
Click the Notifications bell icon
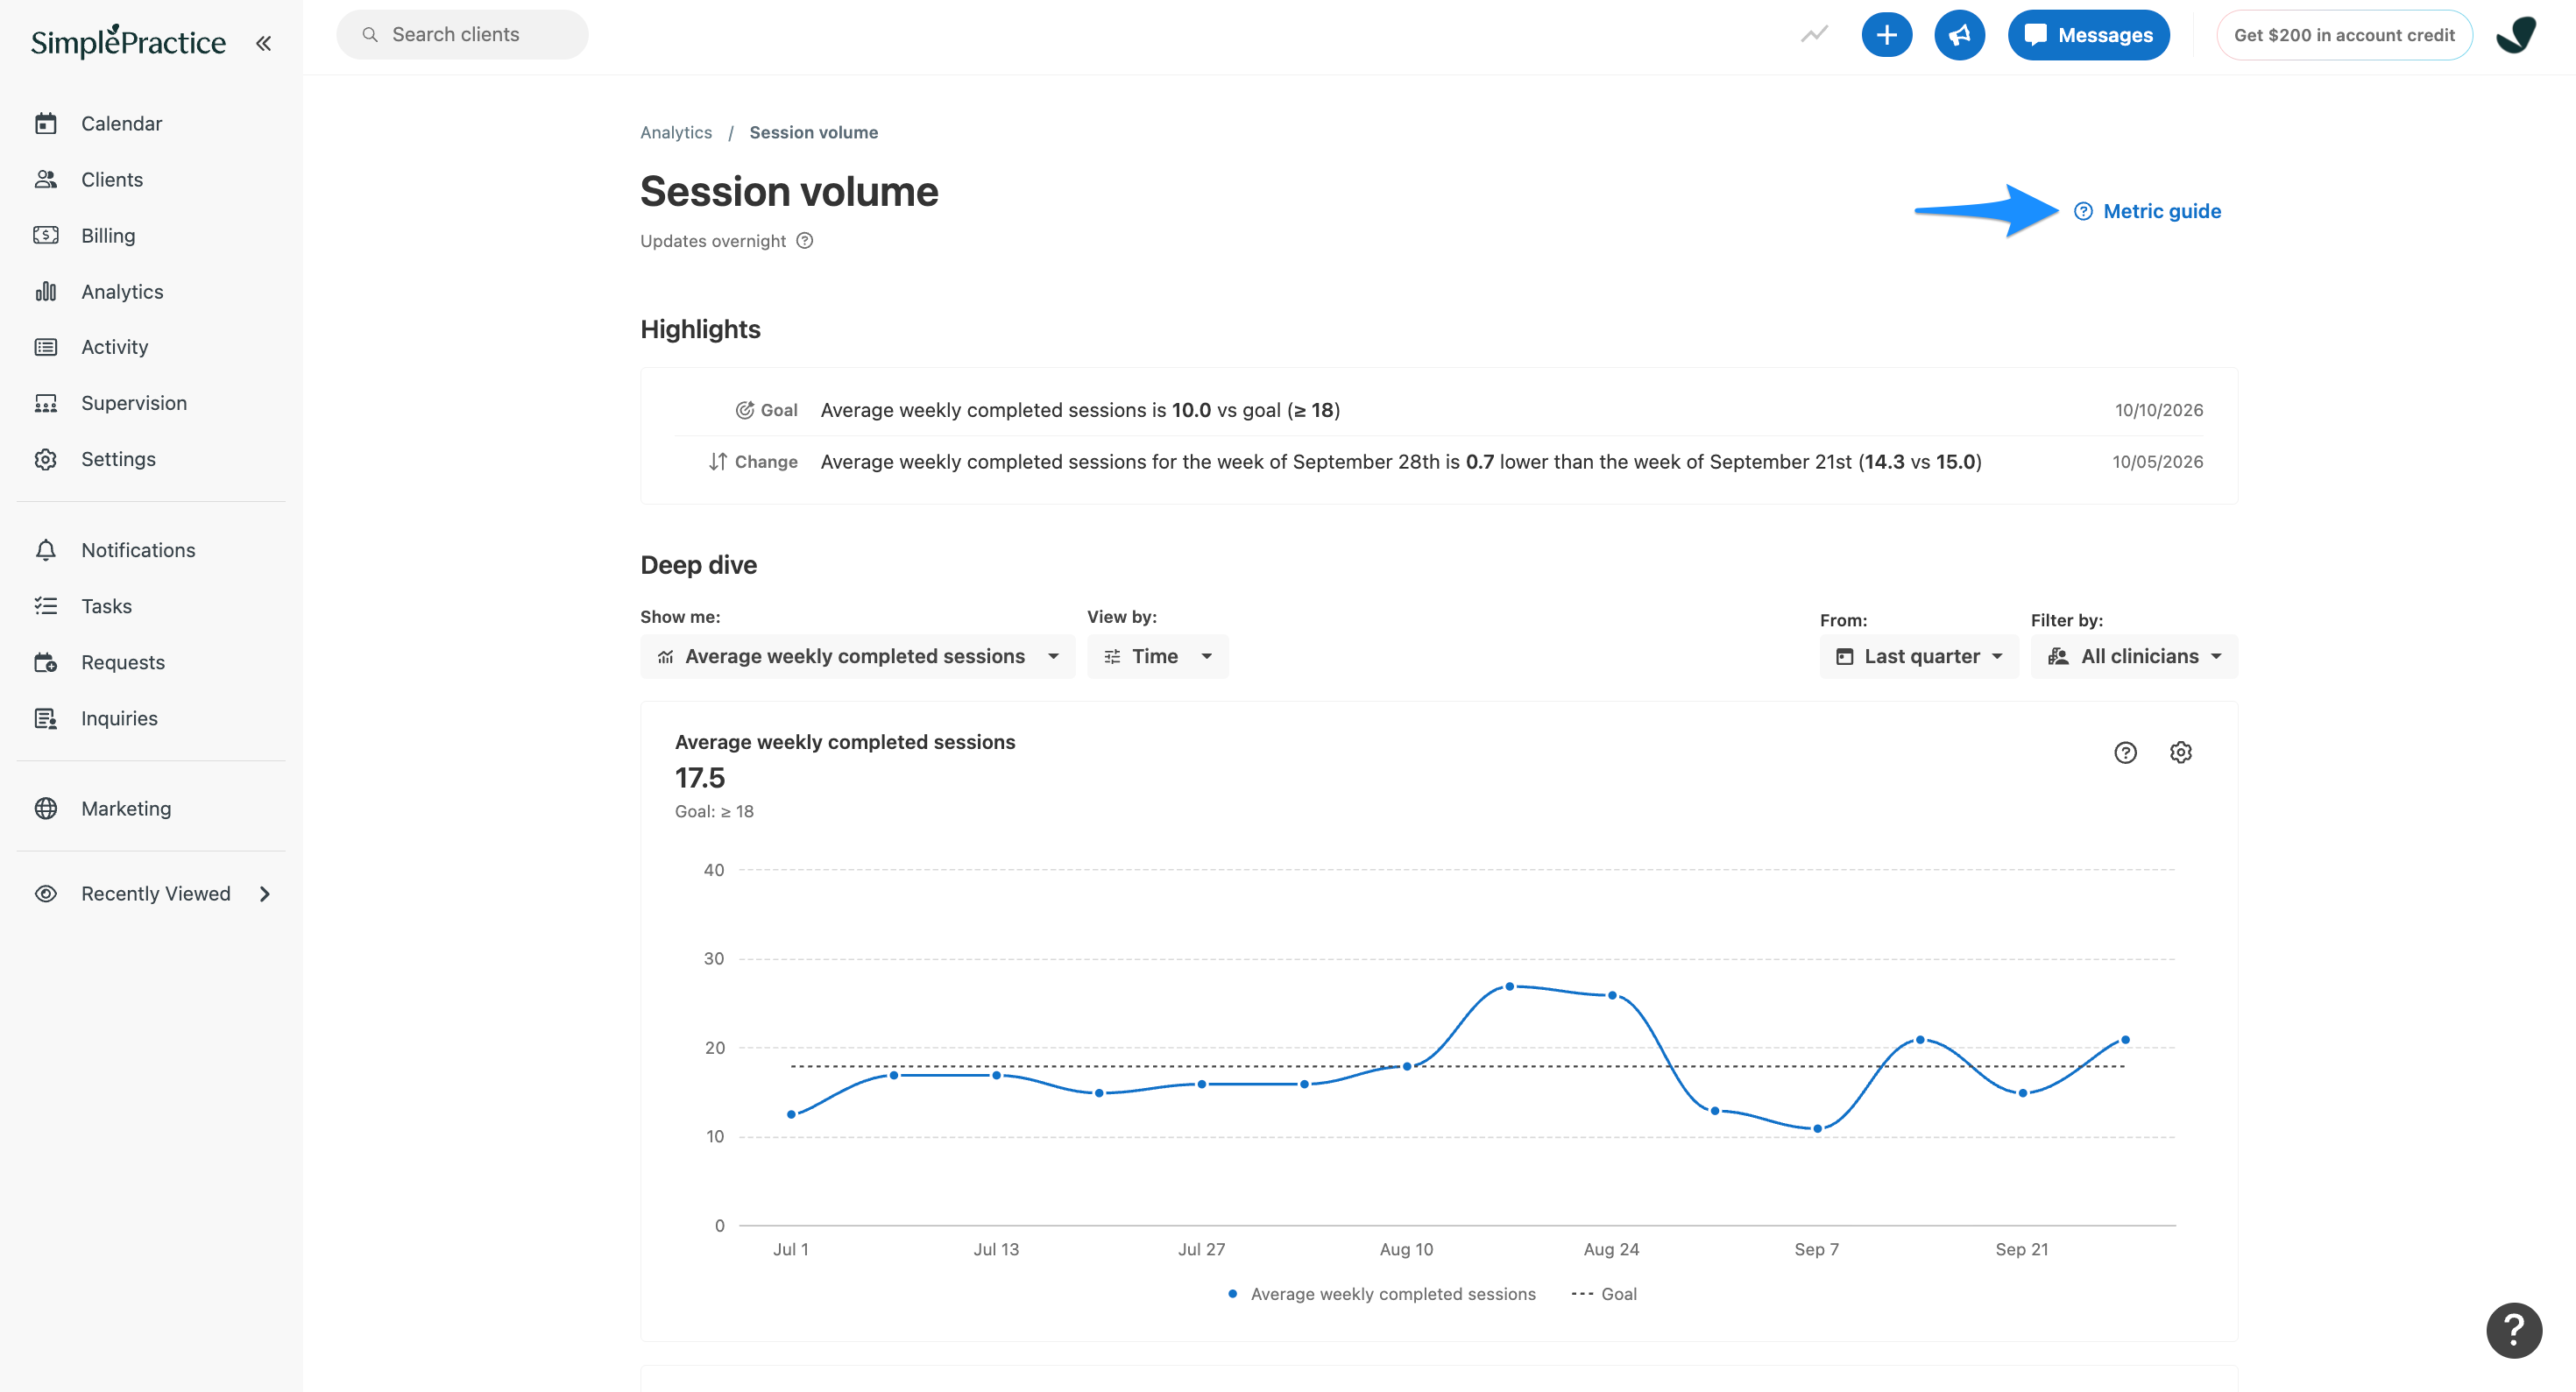[45, 550]
